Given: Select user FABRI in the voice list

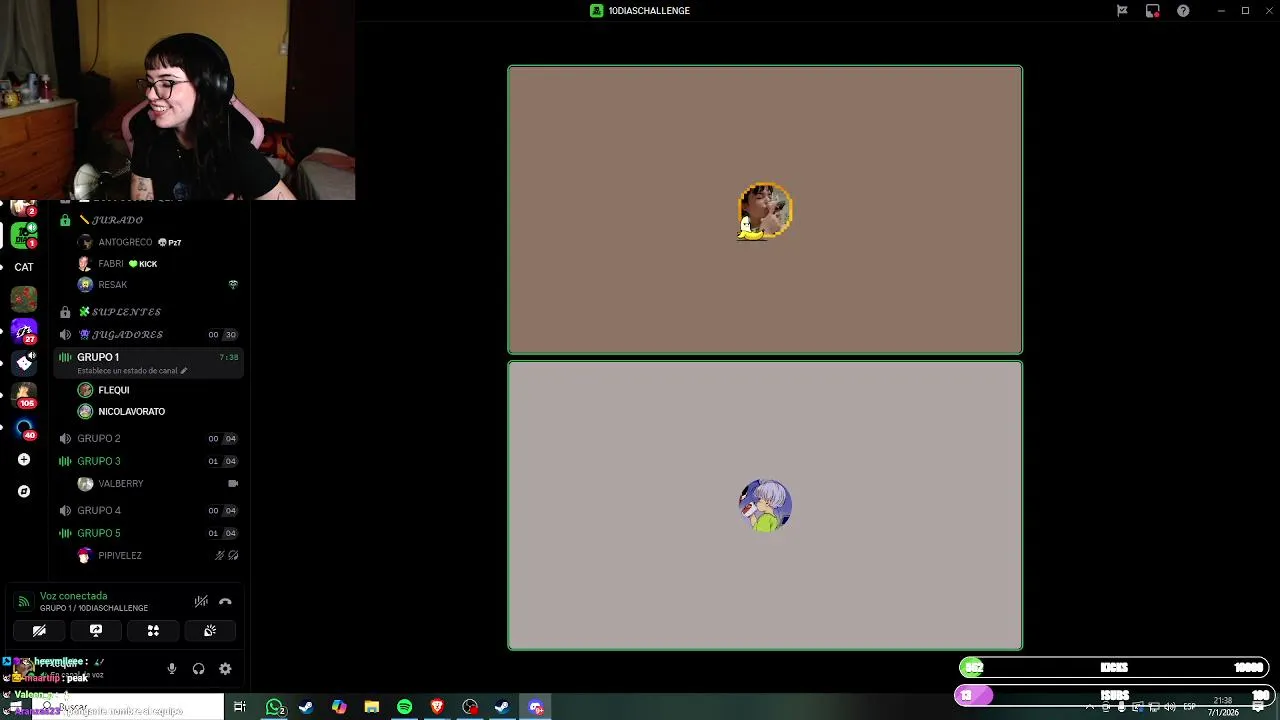Looking at the screenshot, I should pyautogui.click(x=111, y=264).
